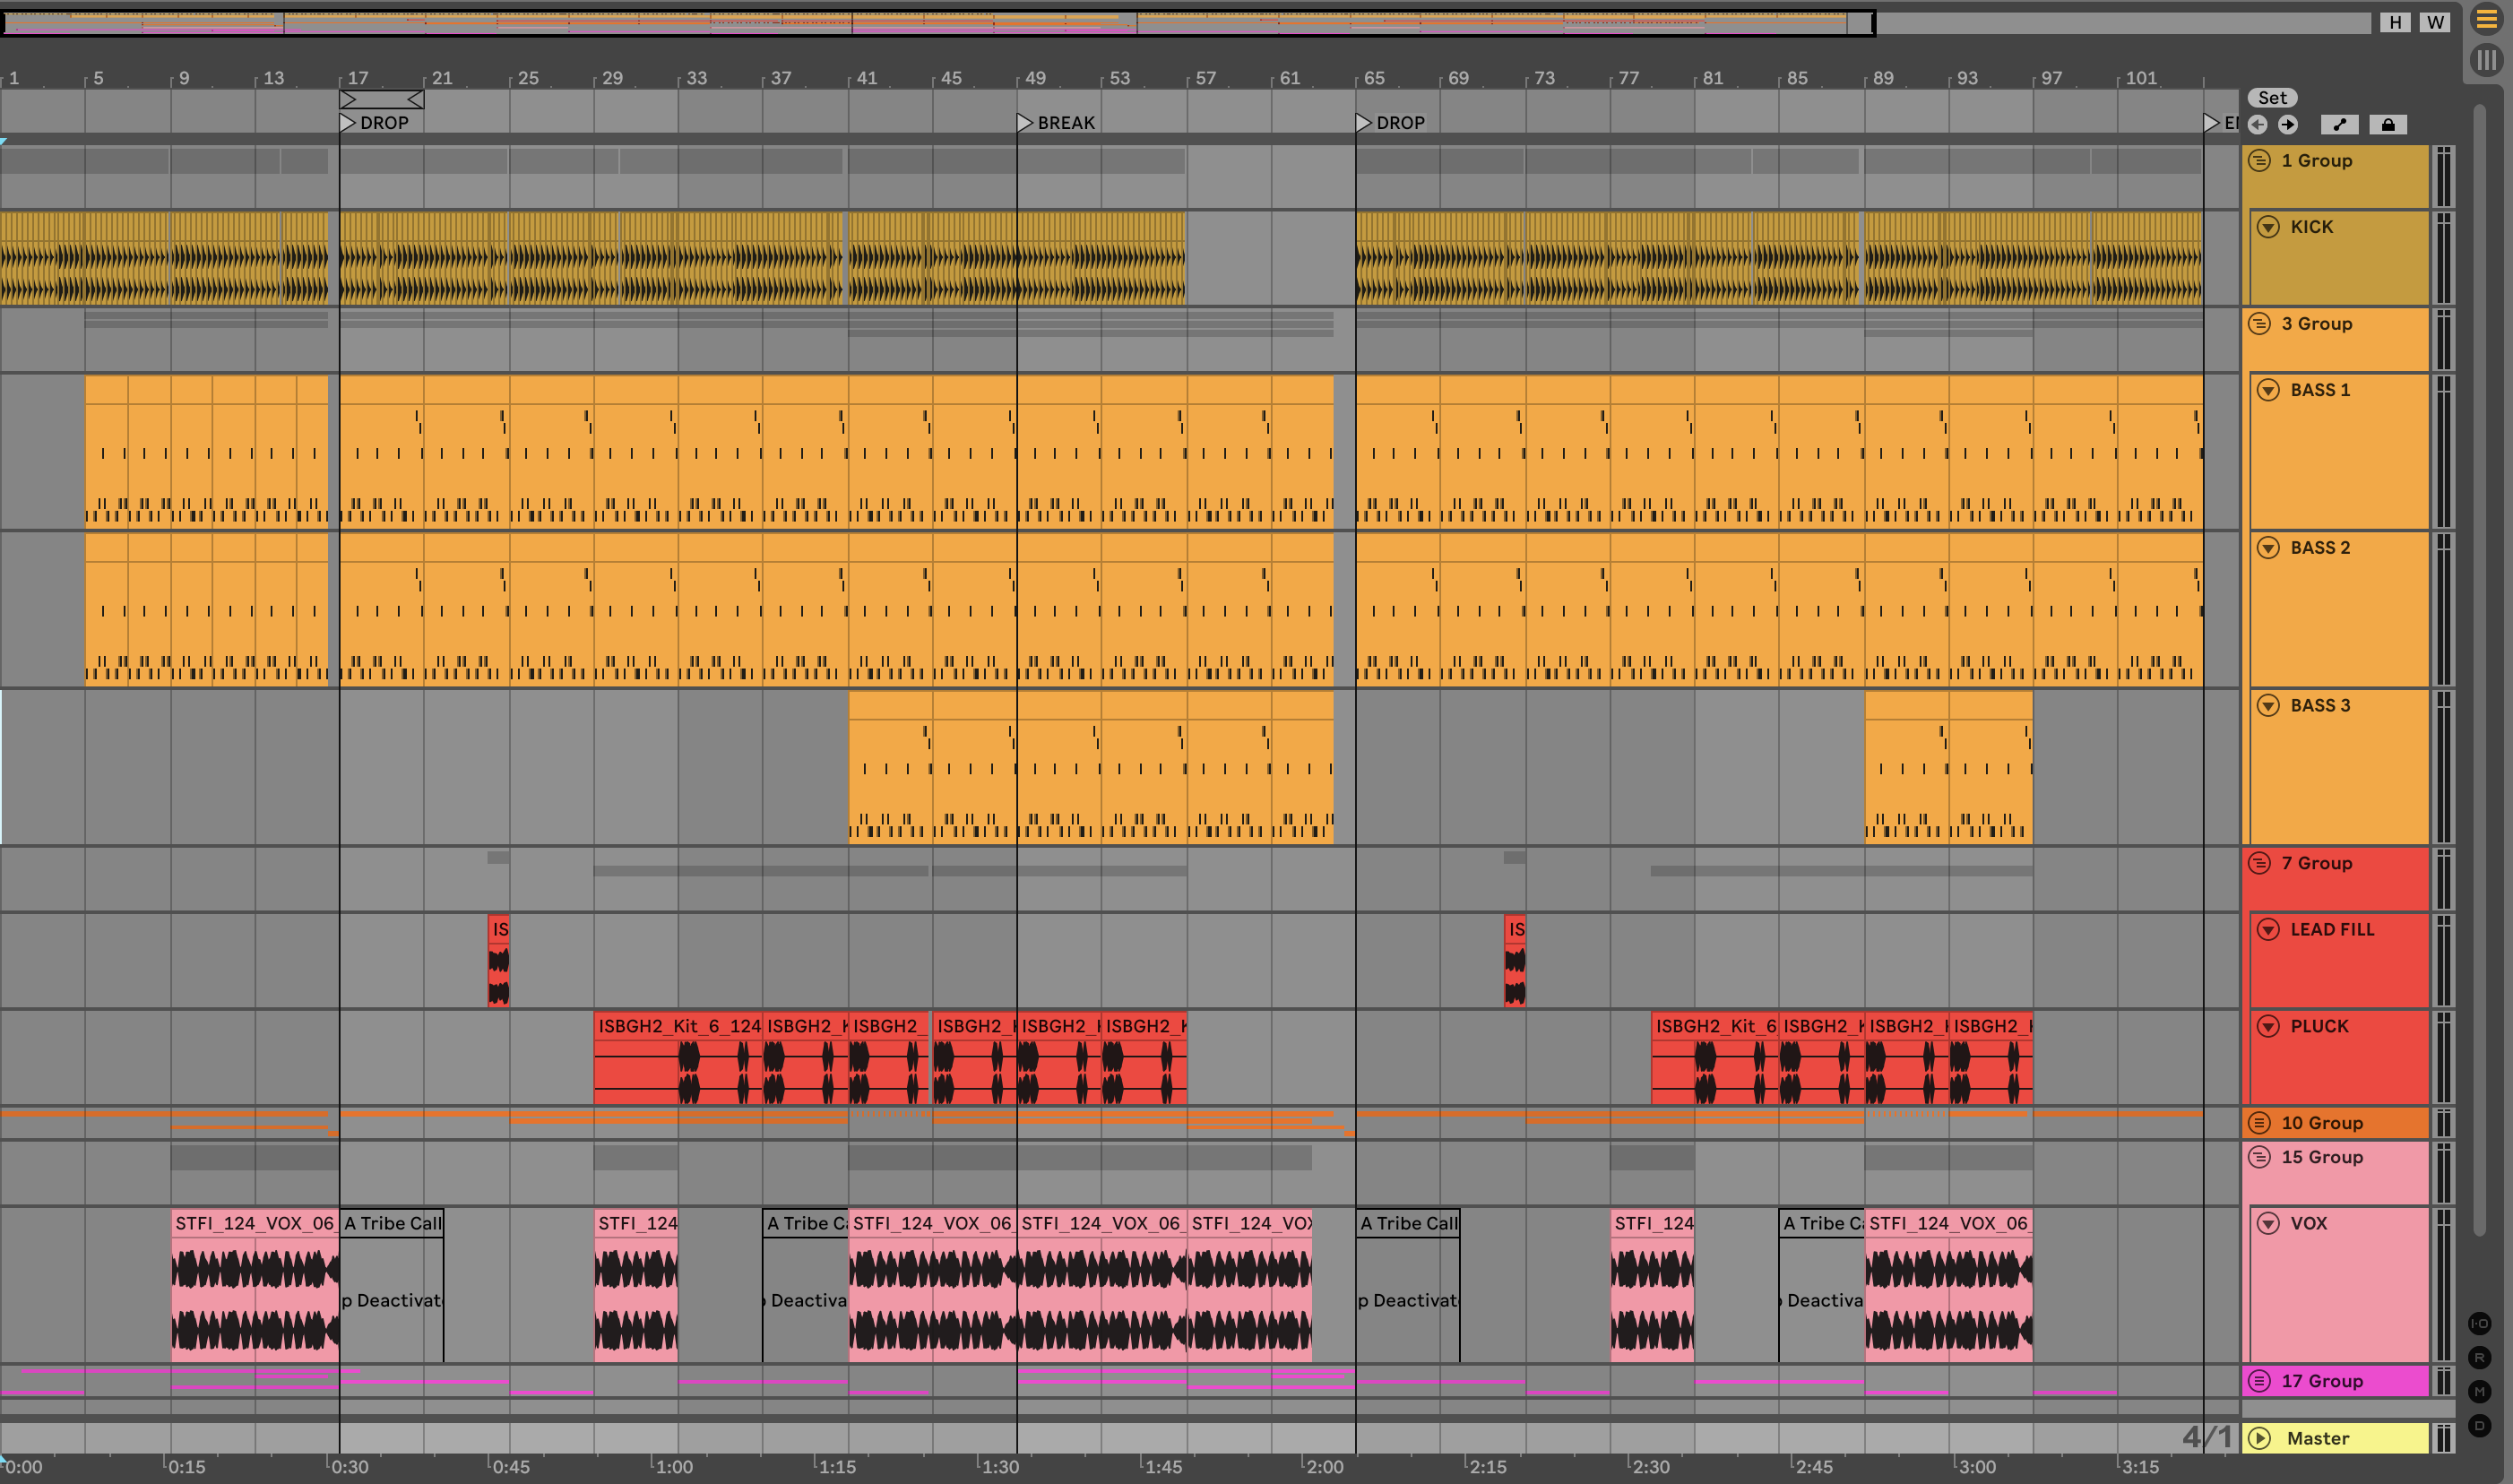
Task: Click the lock envelopes icon
Action: pos(2388,125)
